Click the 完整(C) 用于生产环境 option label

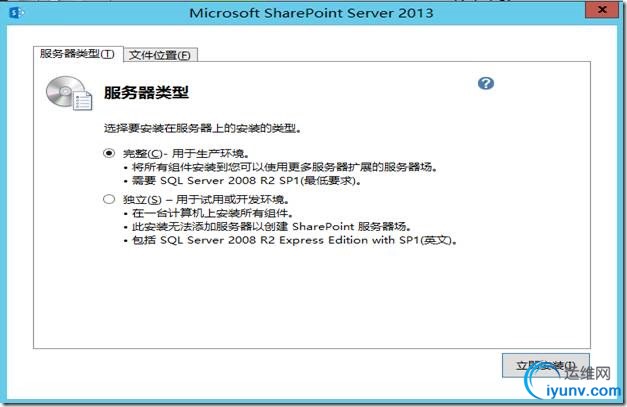click(186, 154)
